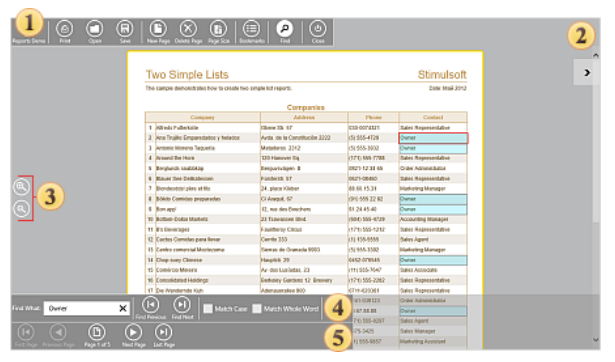Add a page with New Page icon
615x362 pixels.
158,29
